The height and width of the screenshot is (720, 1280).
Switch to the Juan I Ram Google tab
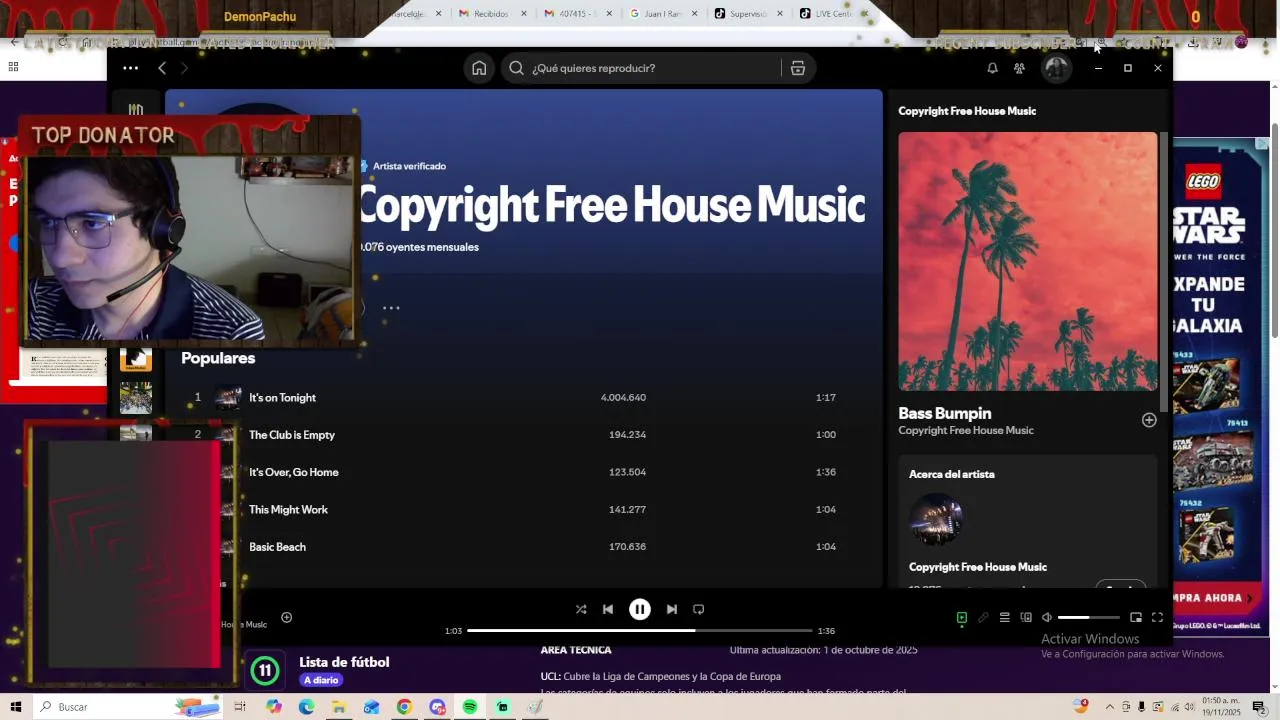pos(656,14)
